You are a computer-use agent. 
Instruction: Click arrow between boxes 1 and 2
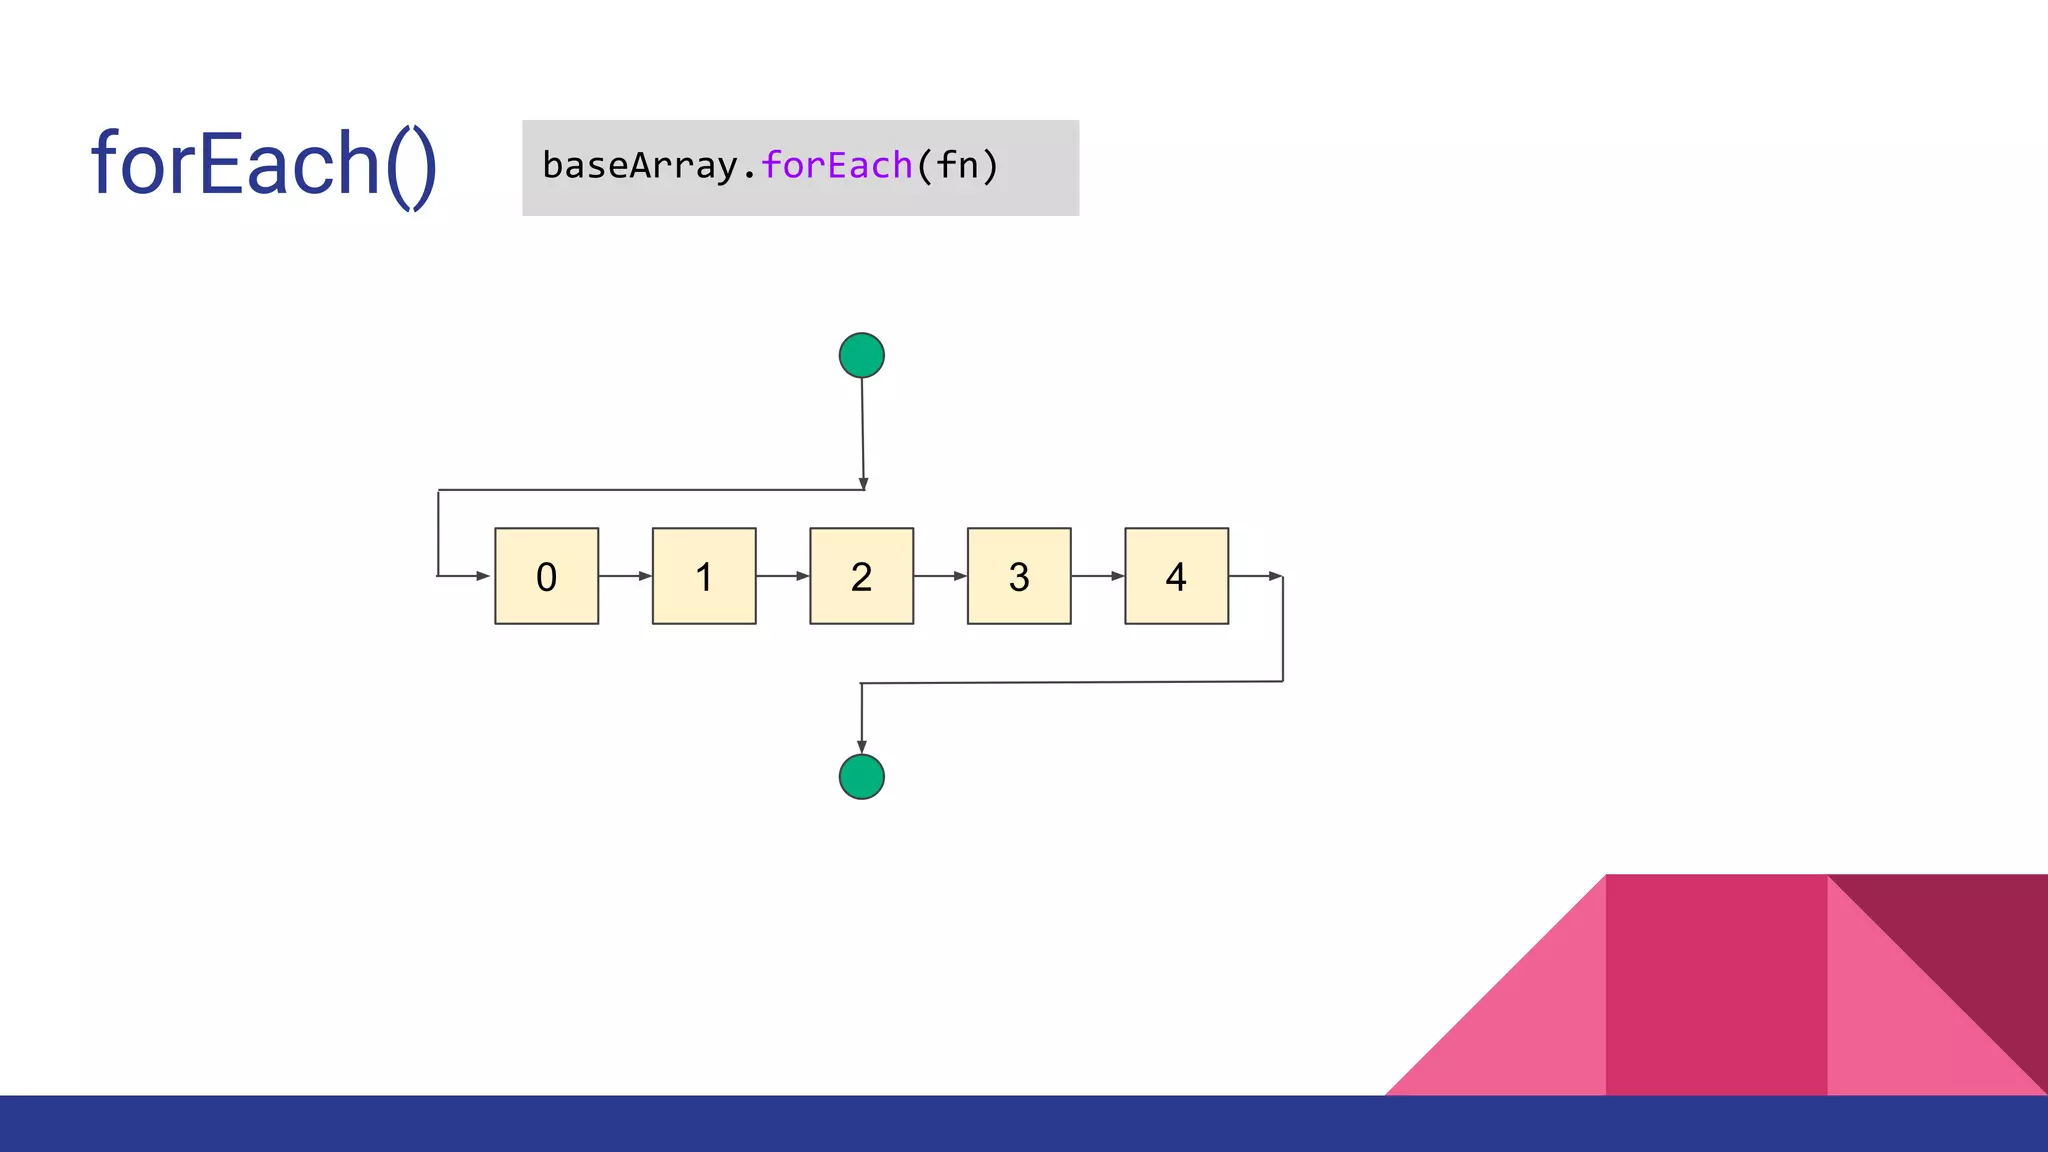click(782, 576)
